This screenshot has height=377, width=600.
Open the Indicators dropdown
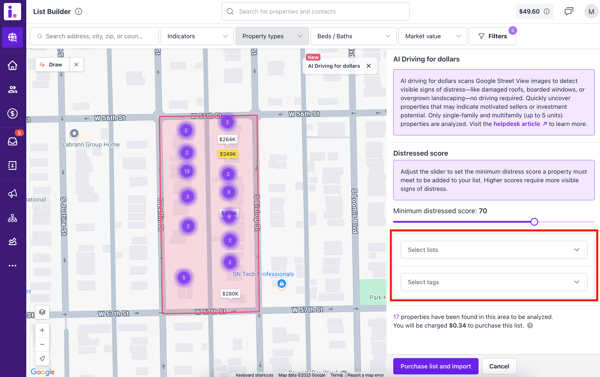point(197,36)
